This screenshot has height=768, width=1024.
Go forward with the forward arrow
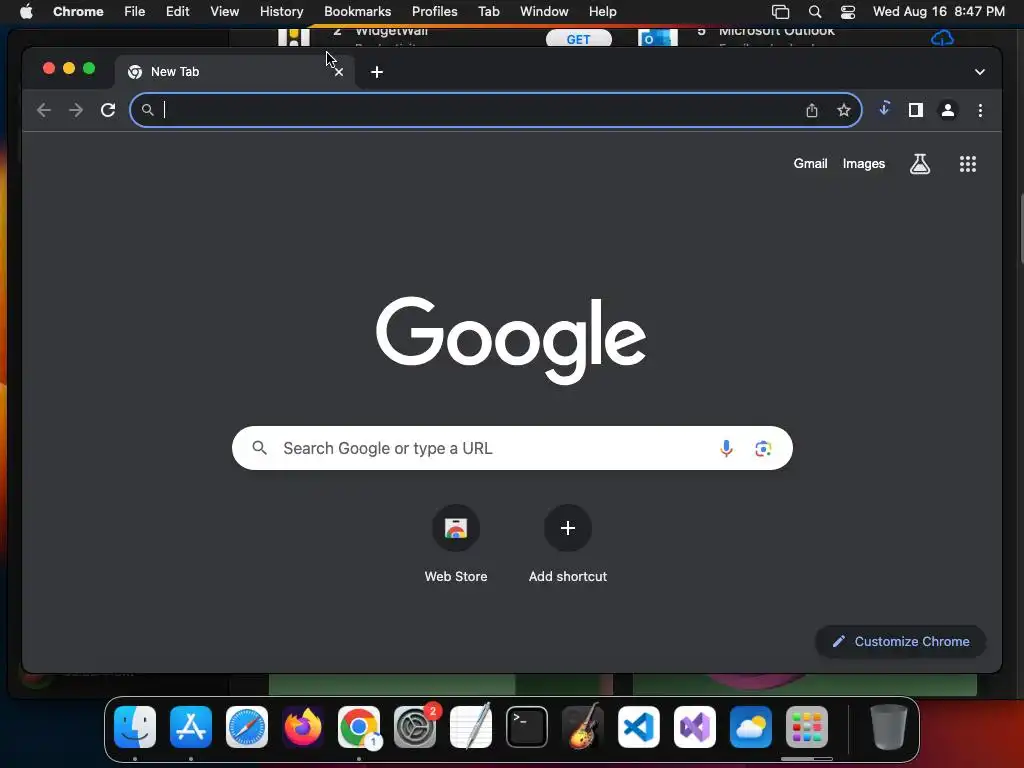pos(76,110)
